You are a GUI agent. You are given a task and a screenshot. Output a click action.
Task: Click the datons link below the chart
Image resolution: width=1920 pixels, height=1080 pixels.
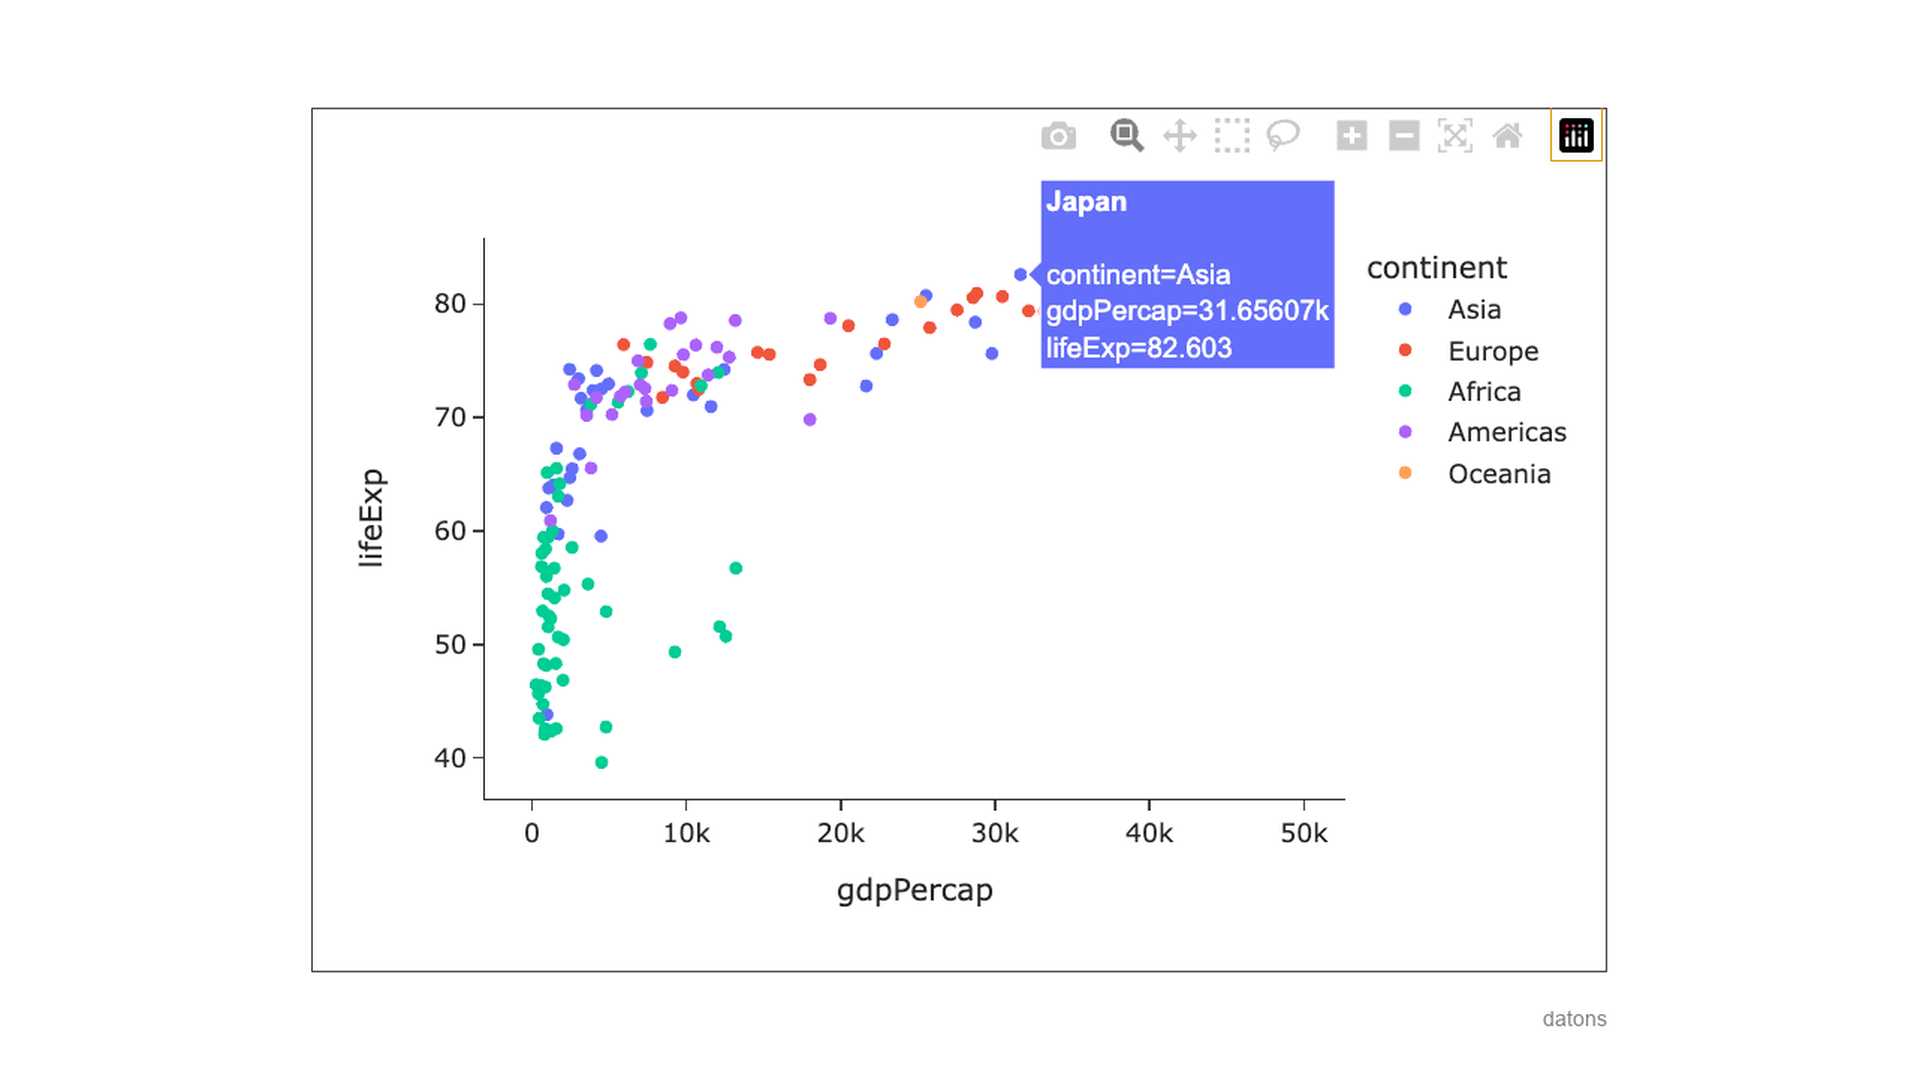(x=1574, y=1018)
